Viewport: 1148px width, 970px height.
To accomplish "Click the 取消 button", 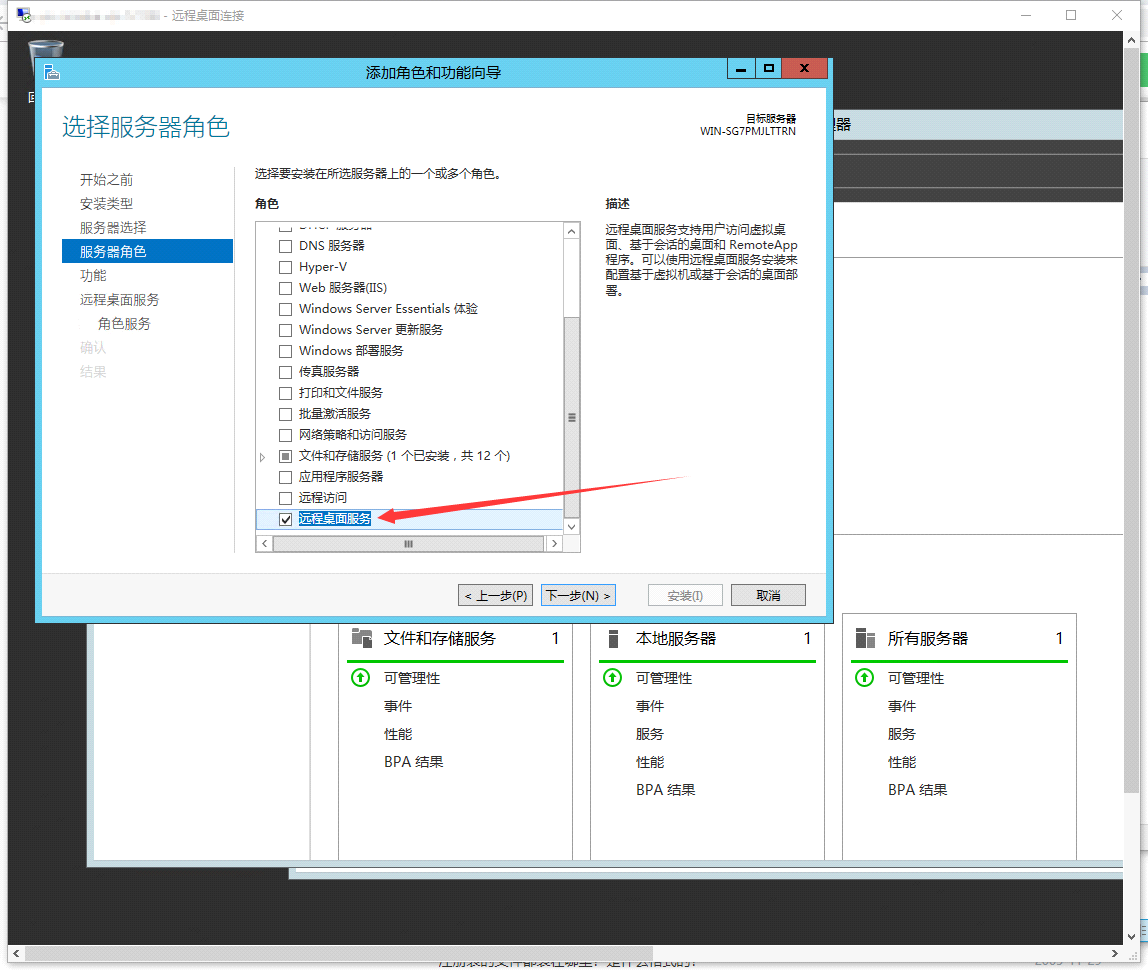I will [x=767, y=595].
